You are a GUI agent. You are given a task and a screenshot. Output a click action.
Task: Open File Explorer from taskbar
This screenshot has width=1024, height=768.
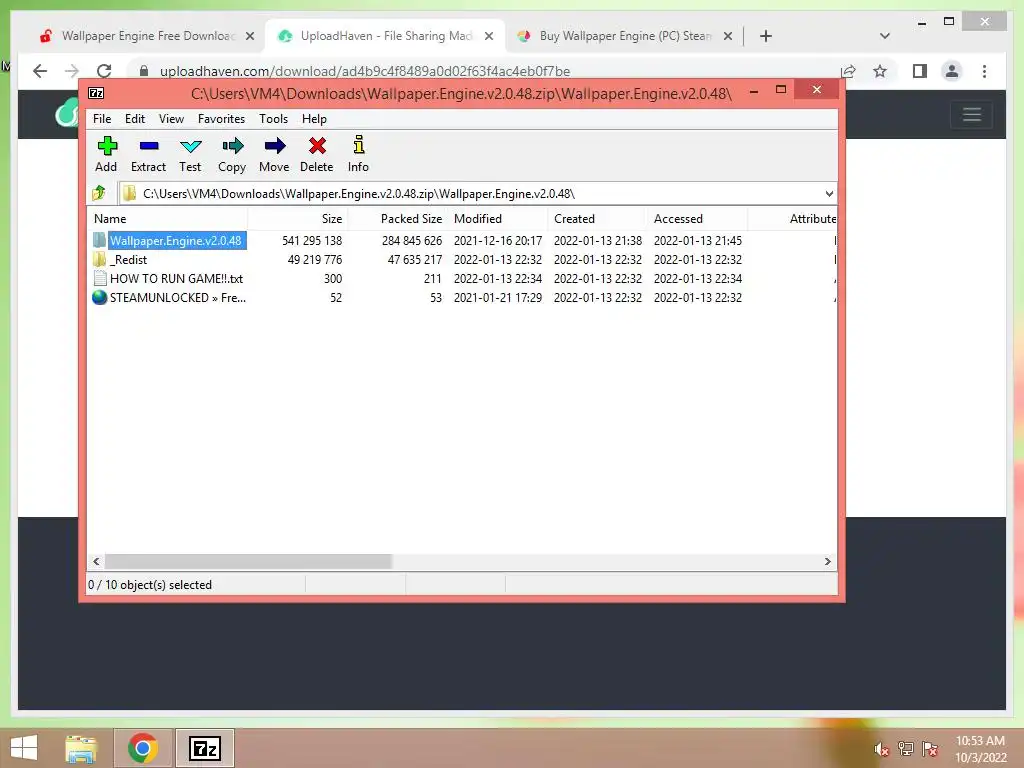[81, 748]
